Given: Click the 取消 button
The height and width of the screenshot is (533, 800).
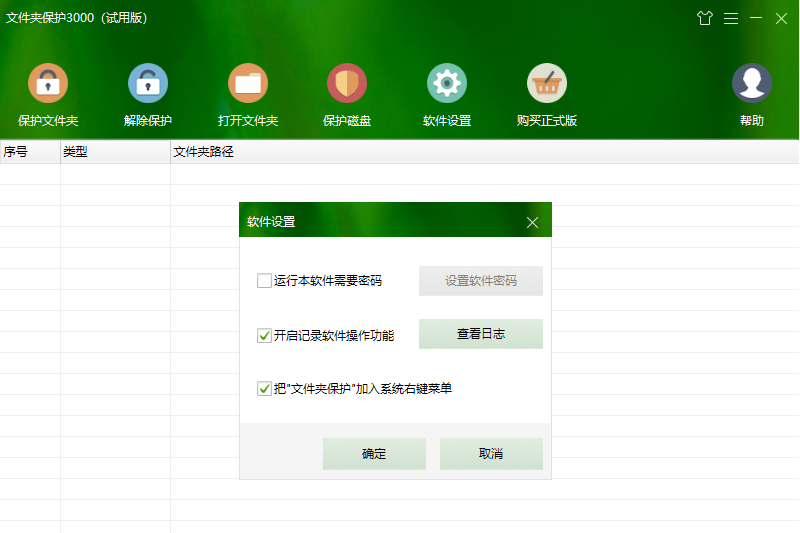Looking at the screenshot, I should pos(491,454).
